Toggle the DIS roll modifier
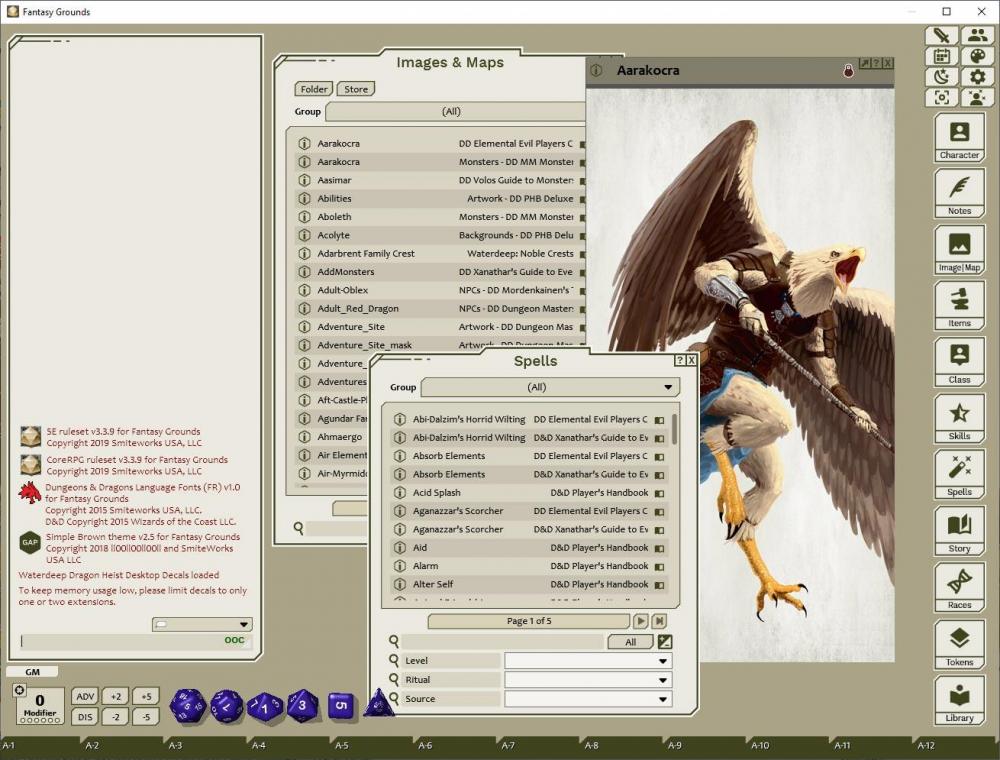 [x=85, y=716]
